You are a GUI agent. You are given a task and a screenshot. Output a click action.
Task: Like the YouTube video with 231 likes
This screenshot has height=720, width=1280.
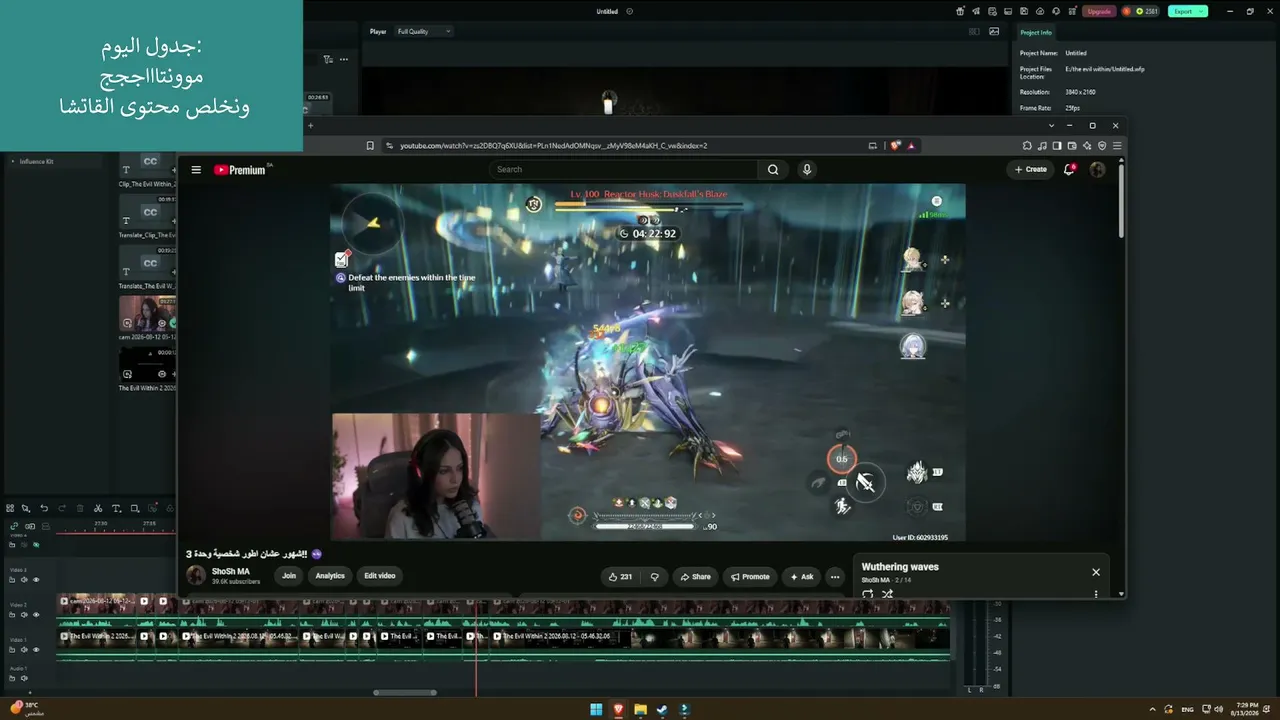click(620, 577)
